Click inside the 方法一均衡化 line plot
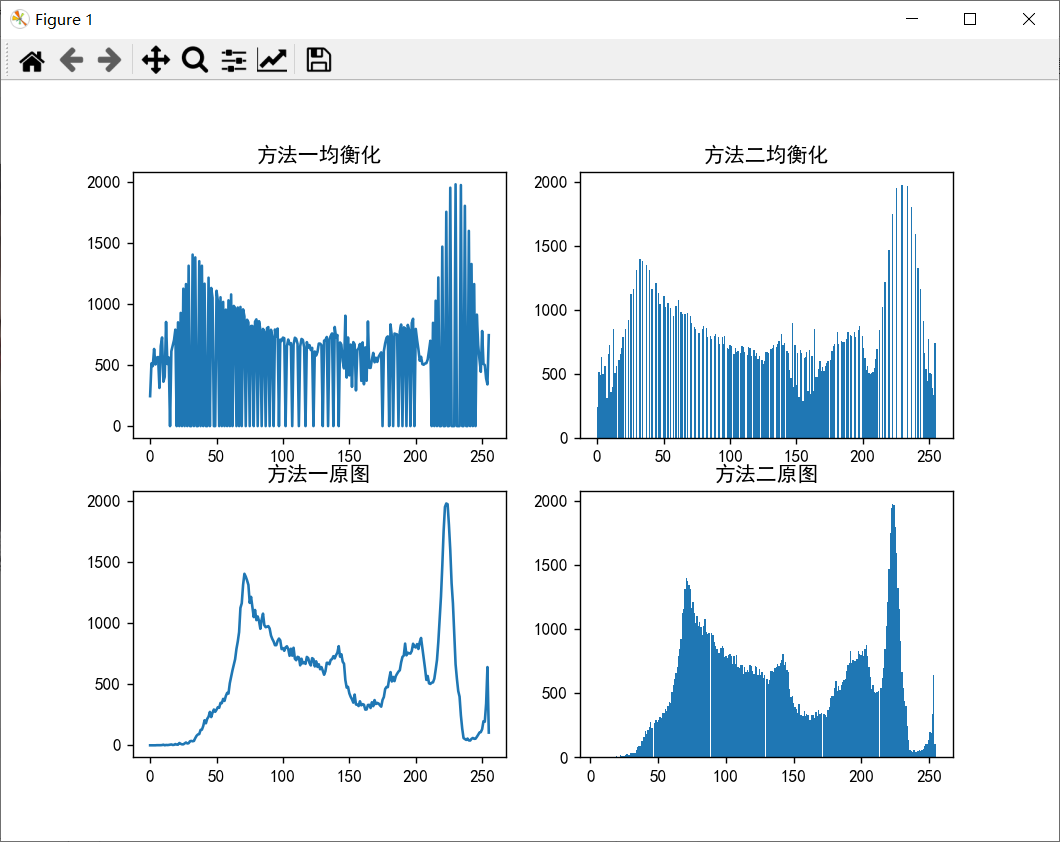The height and width of the screenshot is (842, 1060). coord(320,305)
